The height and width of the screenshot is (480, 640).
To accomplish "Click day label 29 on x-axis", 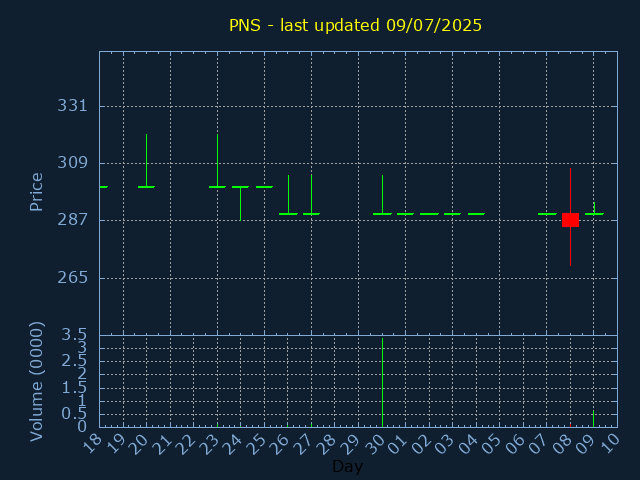I will point(351,443).
